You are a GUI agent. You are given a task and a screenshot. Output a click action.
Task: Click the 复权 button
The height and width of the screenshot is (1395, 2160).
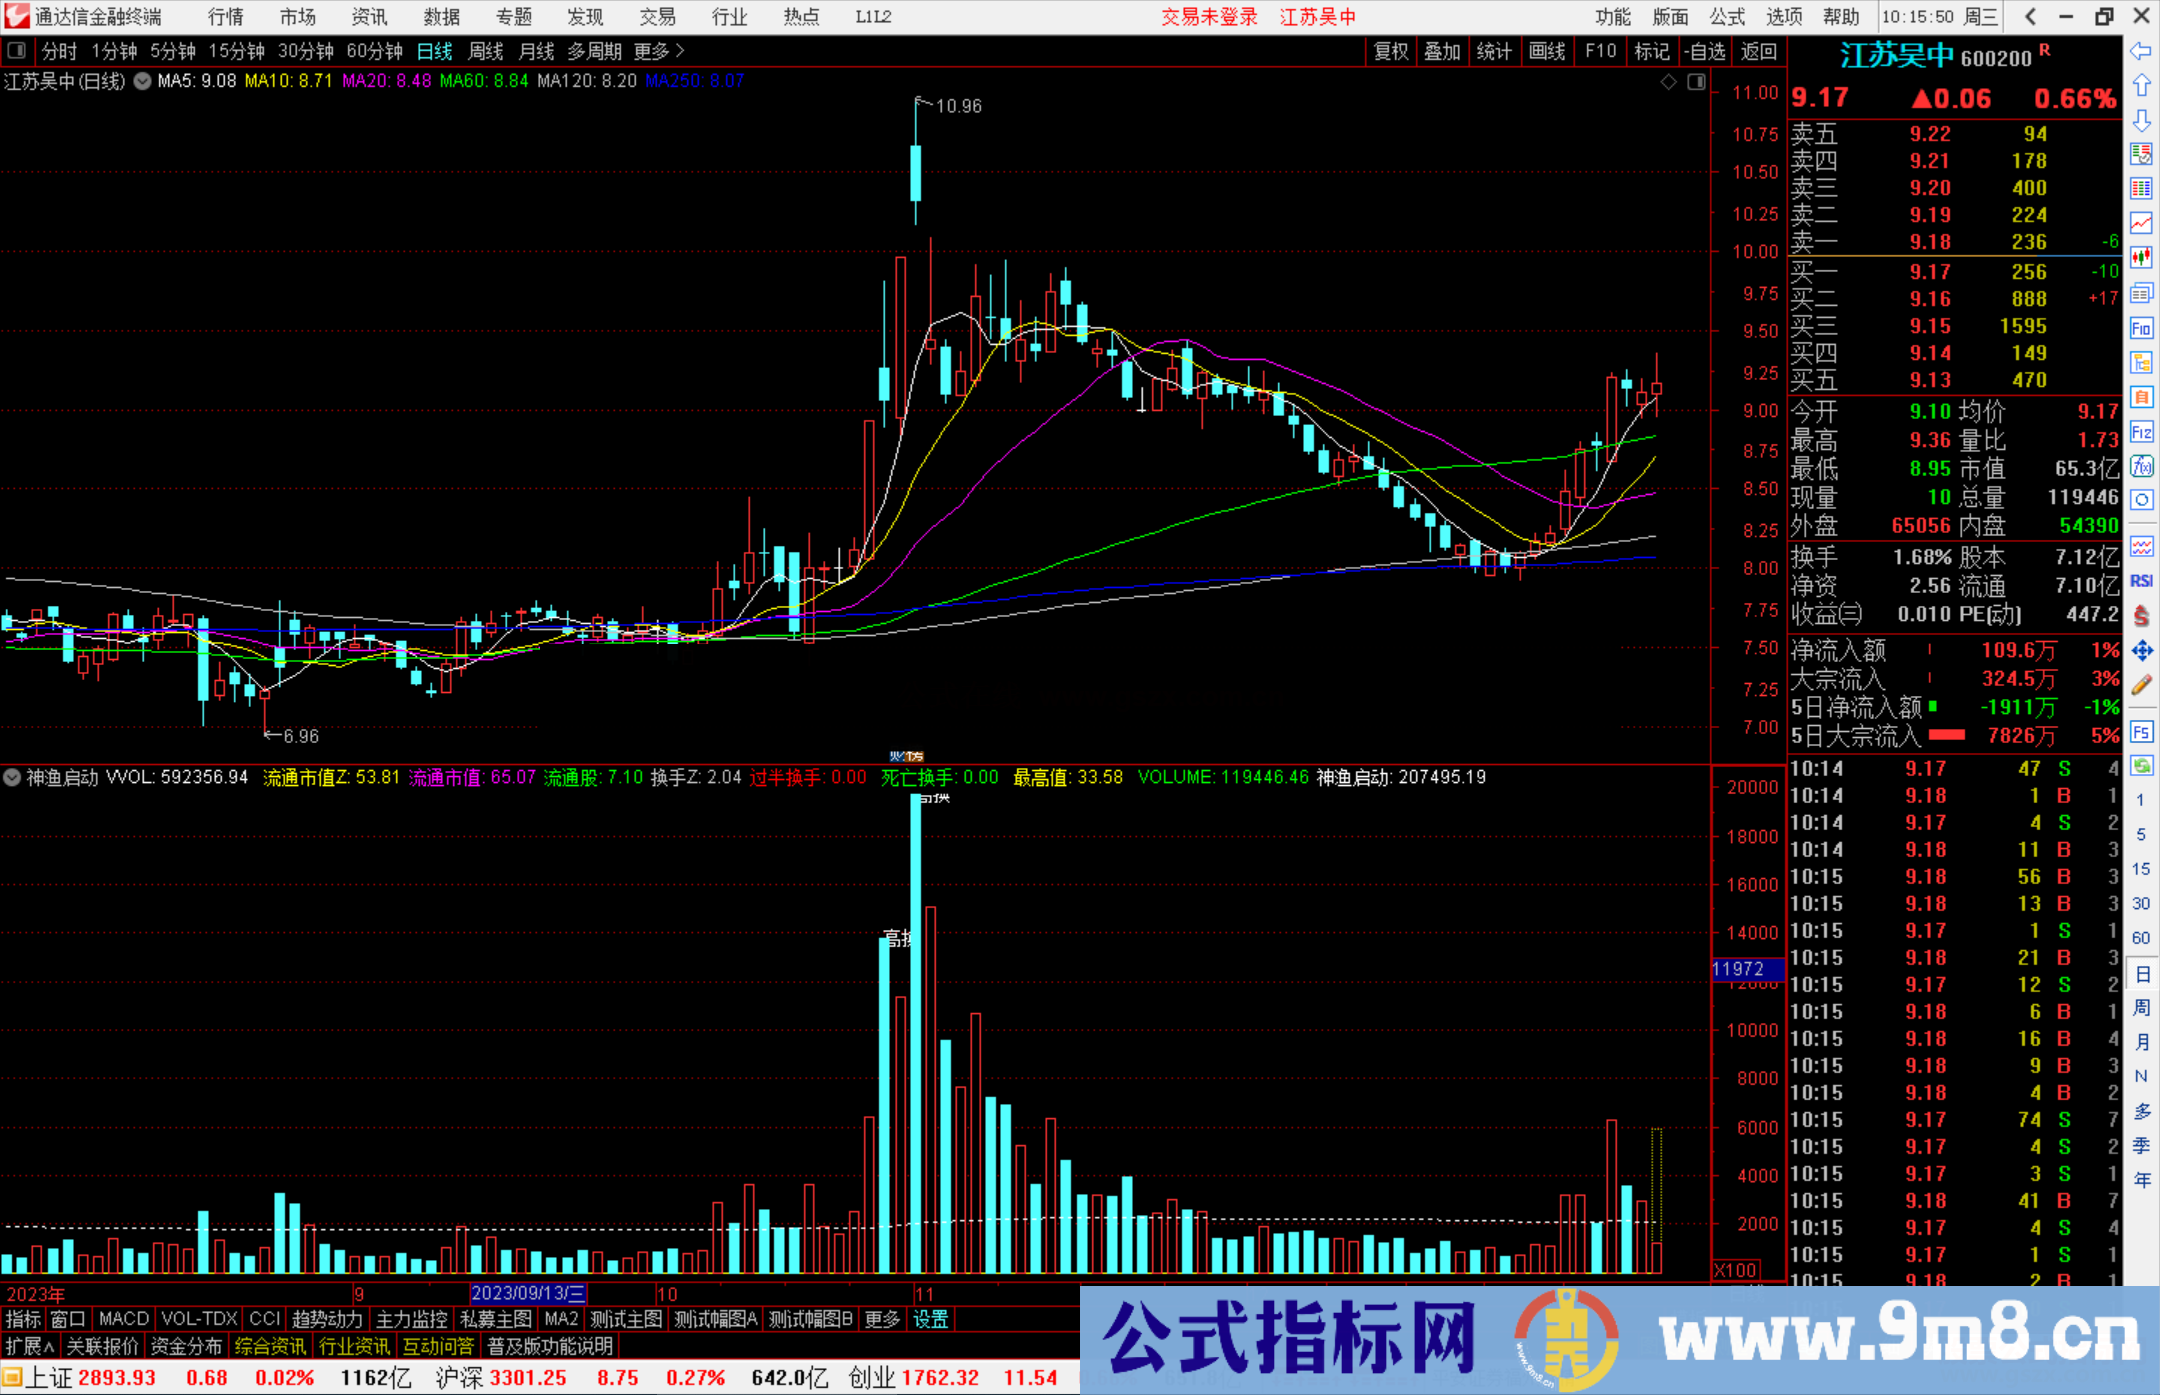click(x=1391, y=51)
